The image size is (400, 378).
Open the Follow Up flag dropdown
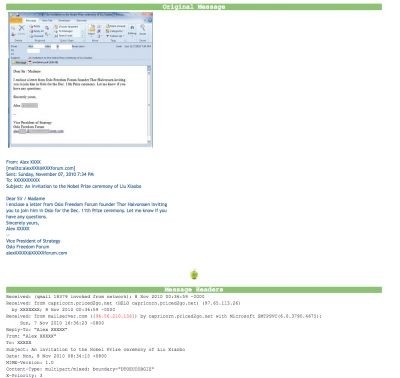click(x=115, y=36)
